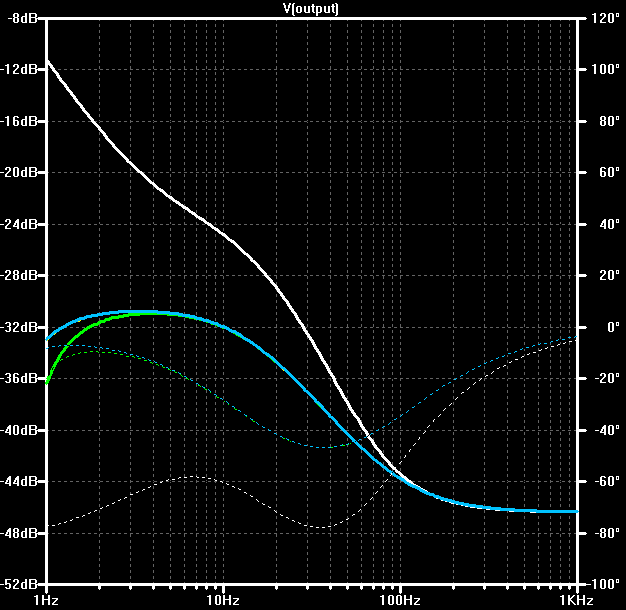Click the 120° phase axis label
This screenshot has width=626, height=610.
(606, 18)
